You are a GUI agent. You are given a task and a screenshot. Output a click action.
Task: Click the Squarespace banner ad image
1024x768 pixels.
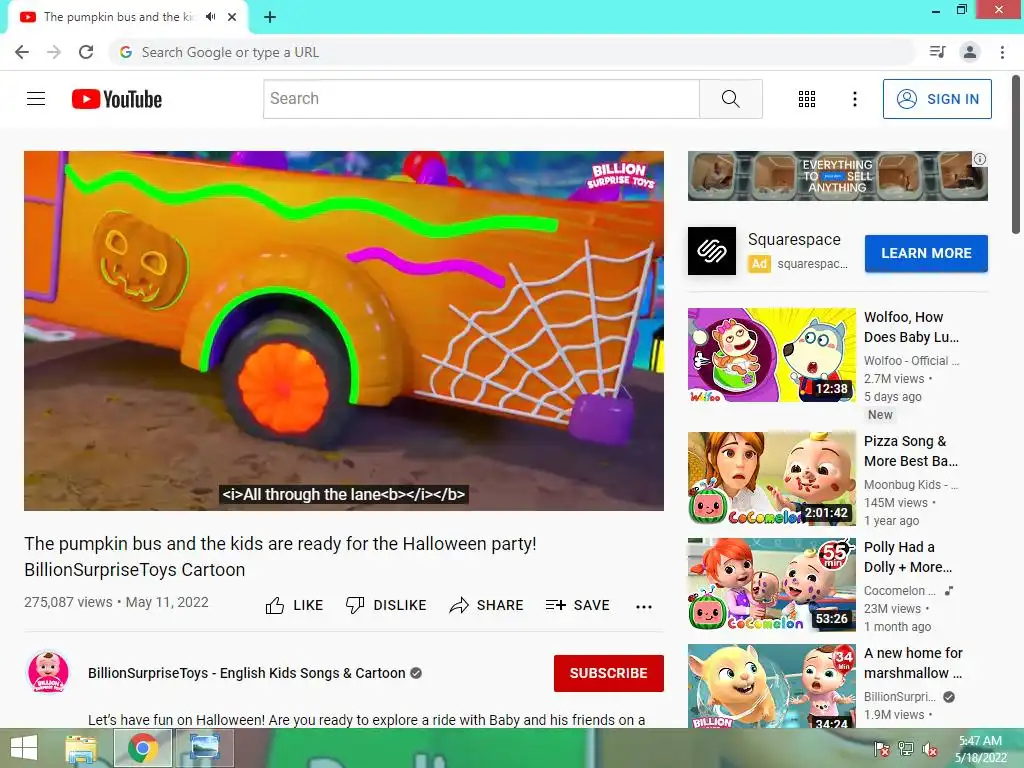838,176
